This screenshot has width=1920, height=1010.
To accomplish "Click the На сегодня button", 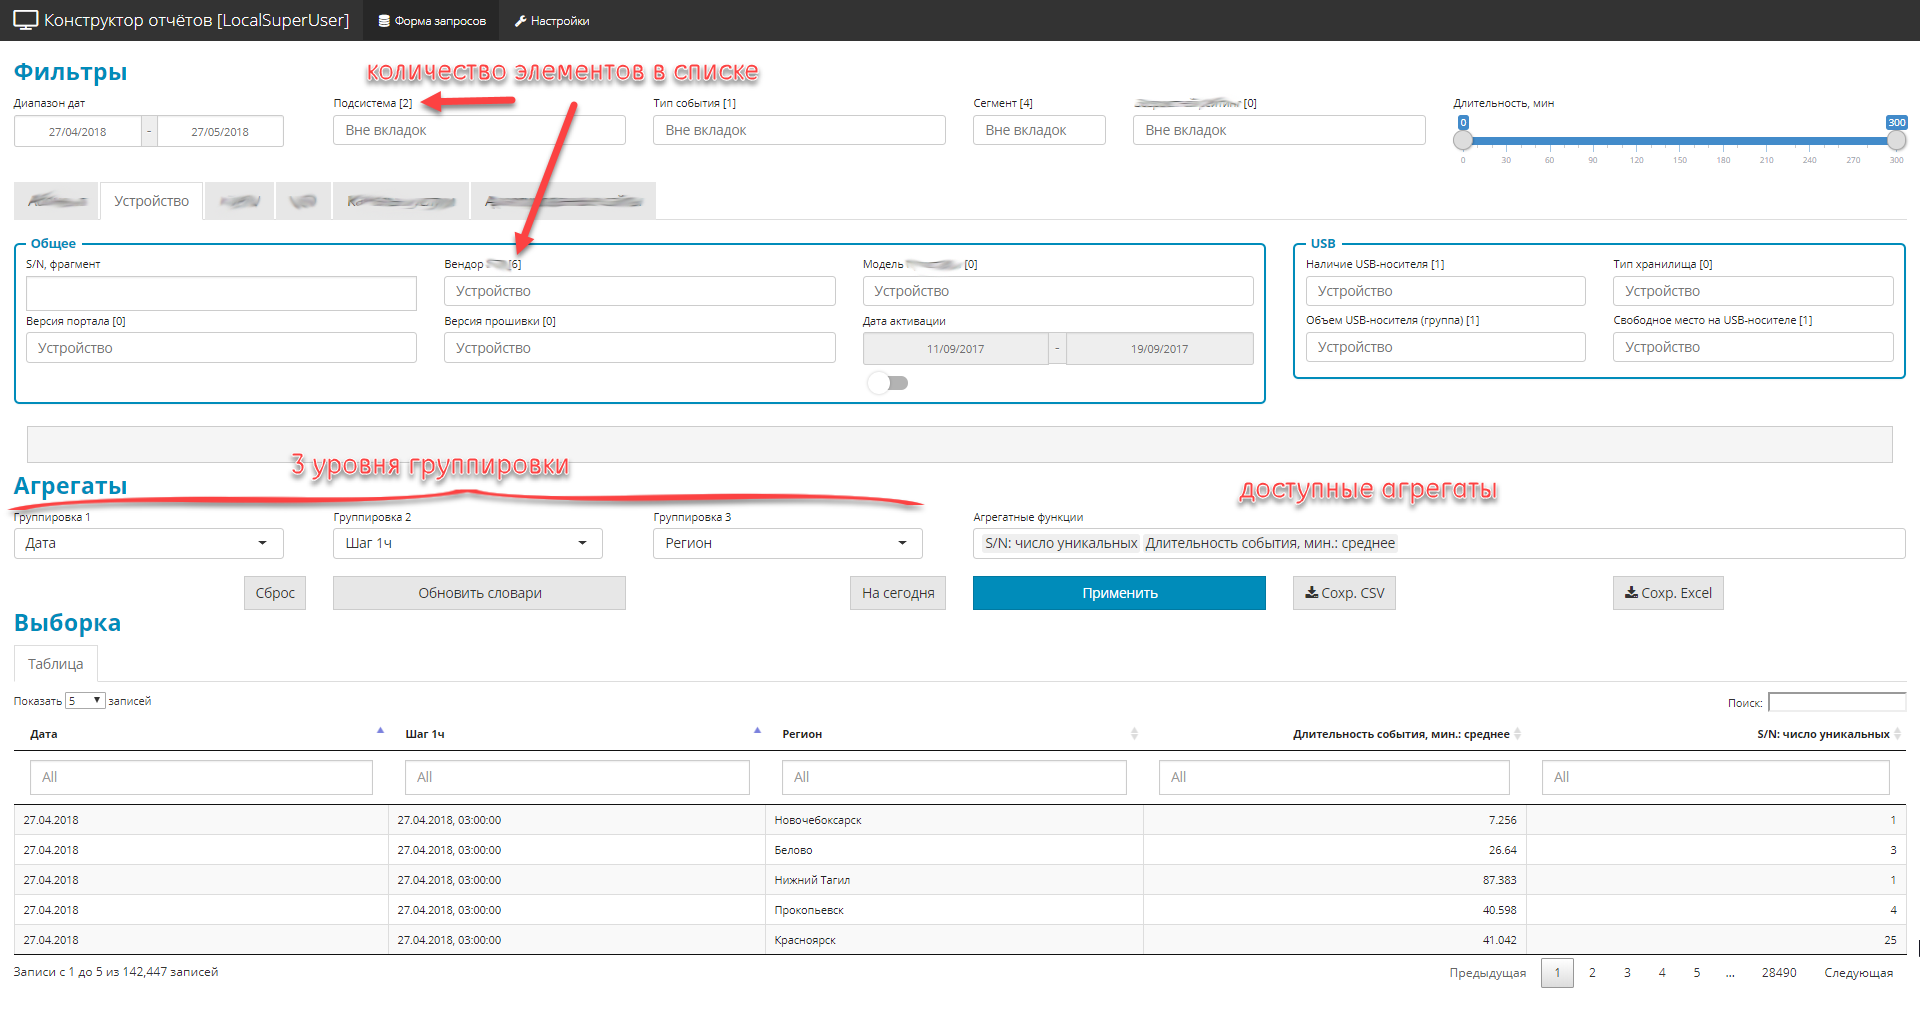I will point(898,593).
